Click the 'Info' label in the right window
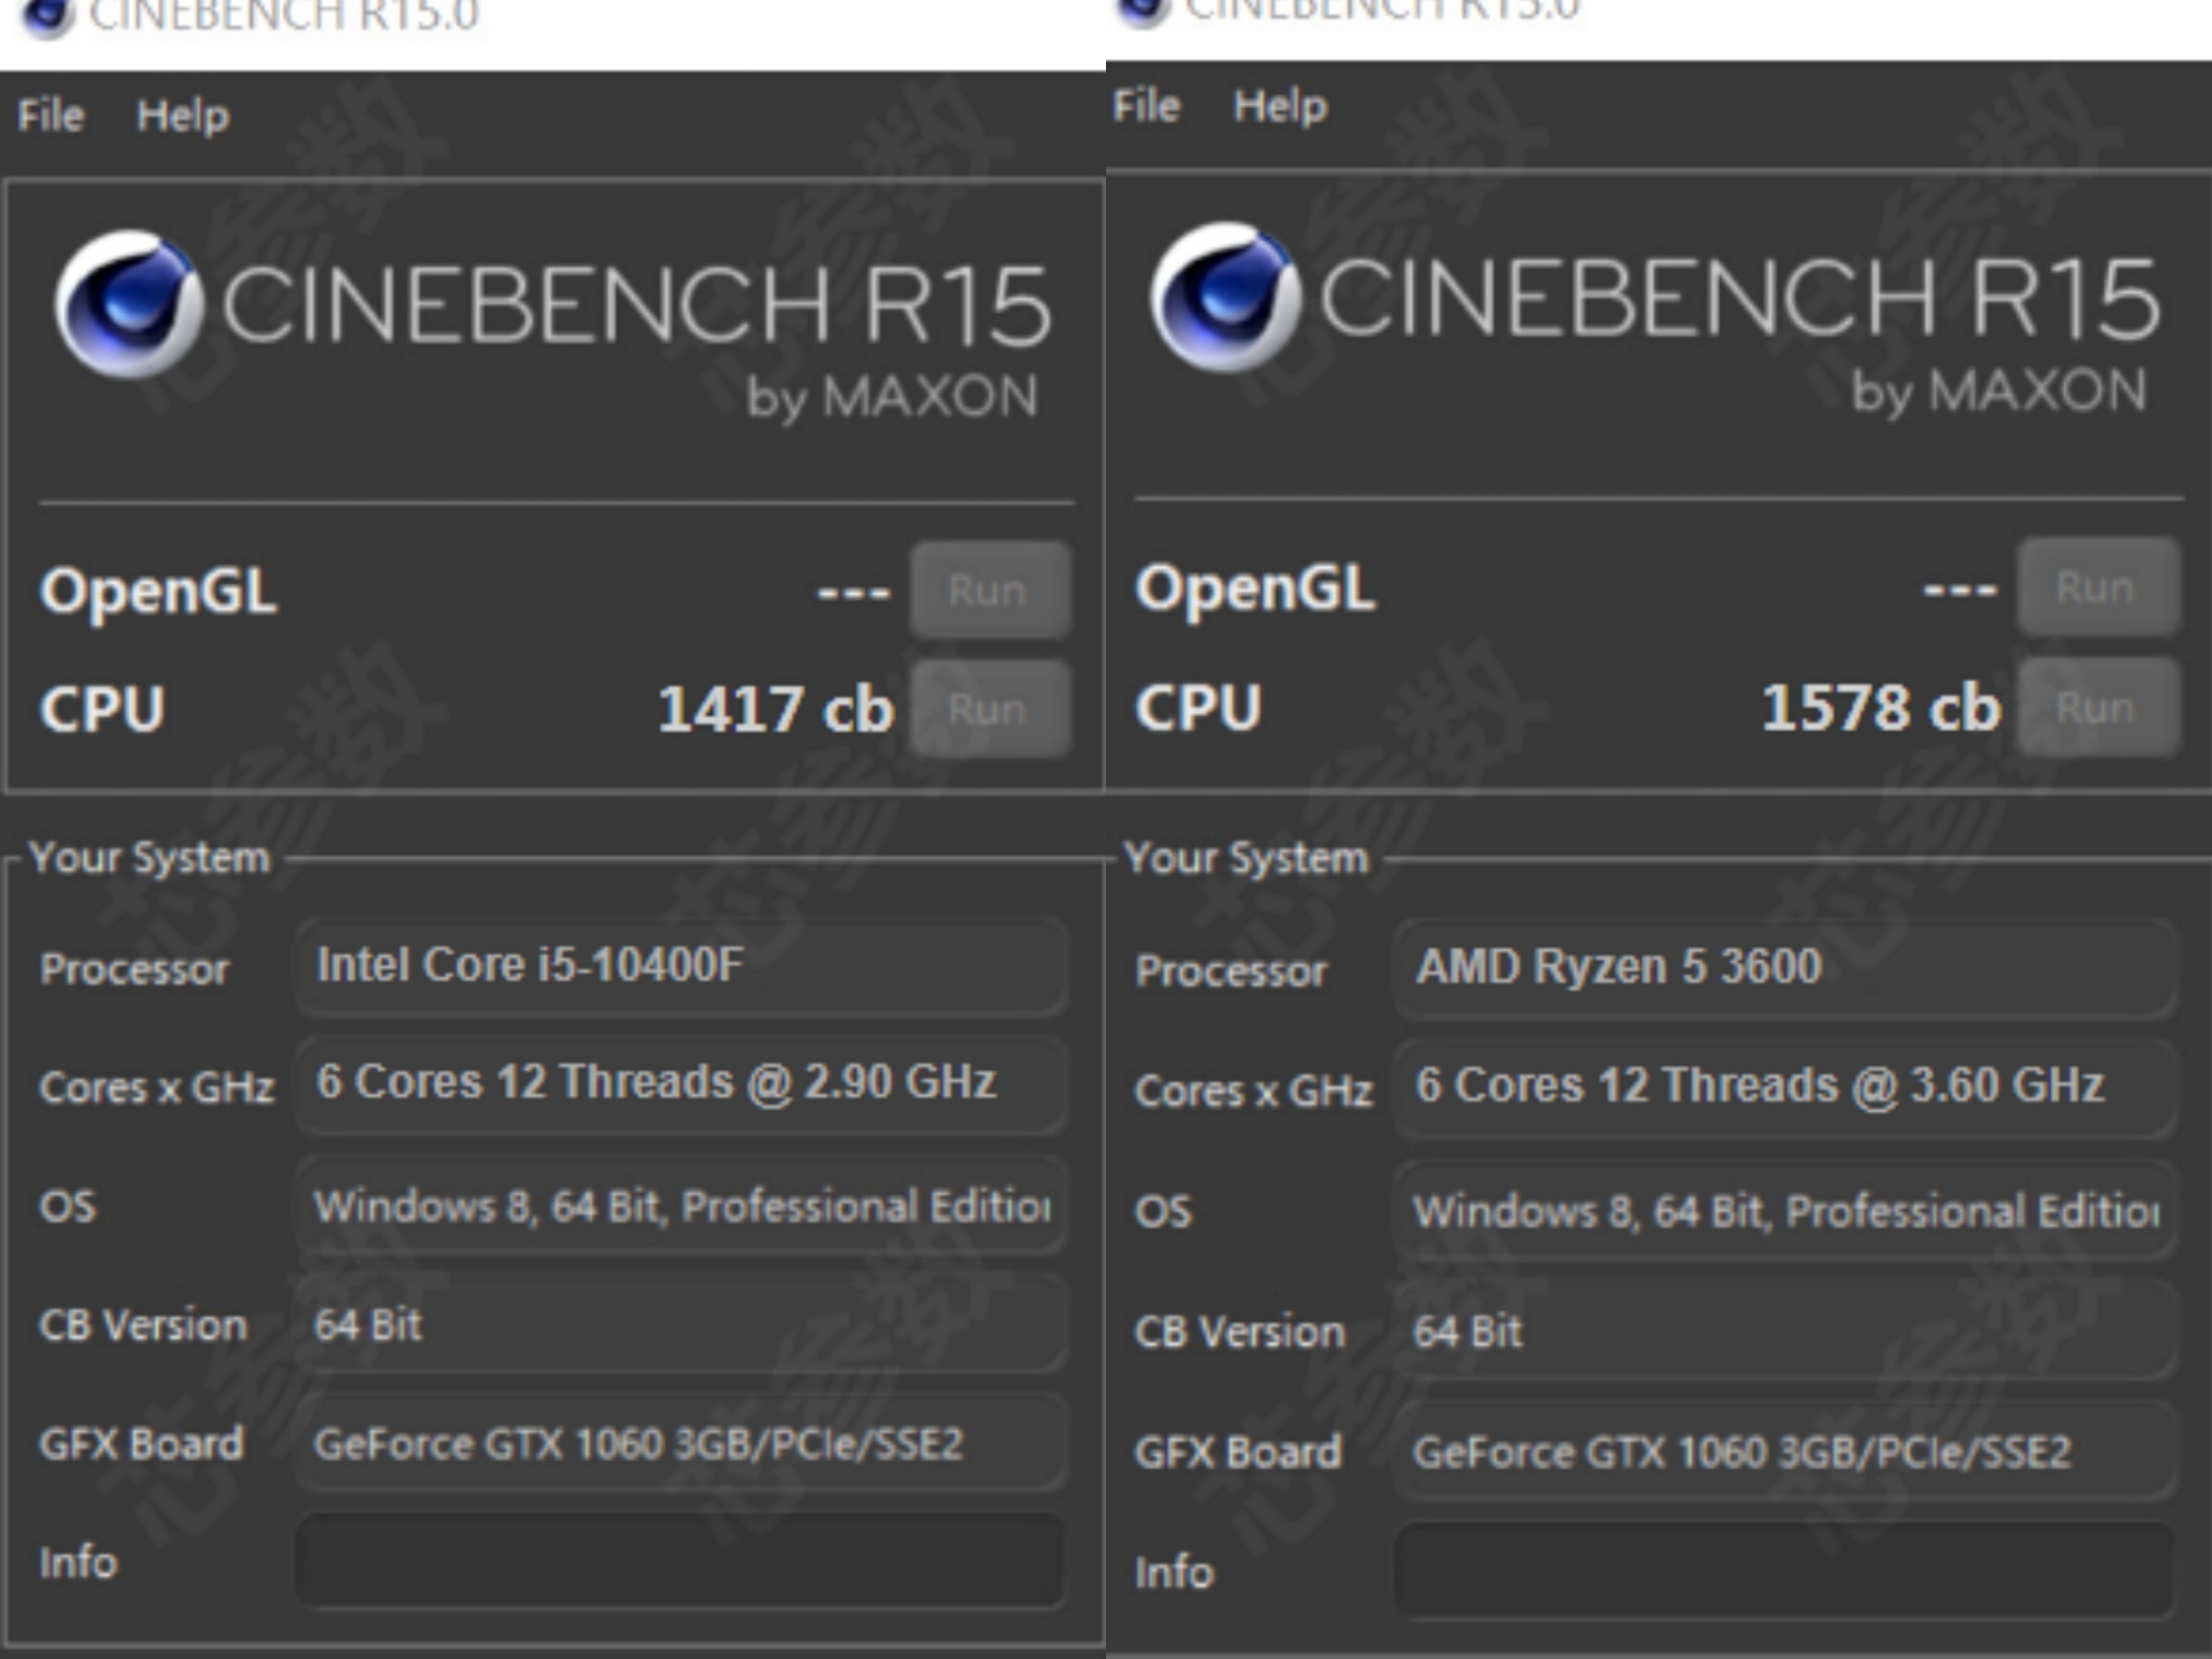Image resolution: width=2212 pixels, height=1659 pixels. [1175, 1572]
